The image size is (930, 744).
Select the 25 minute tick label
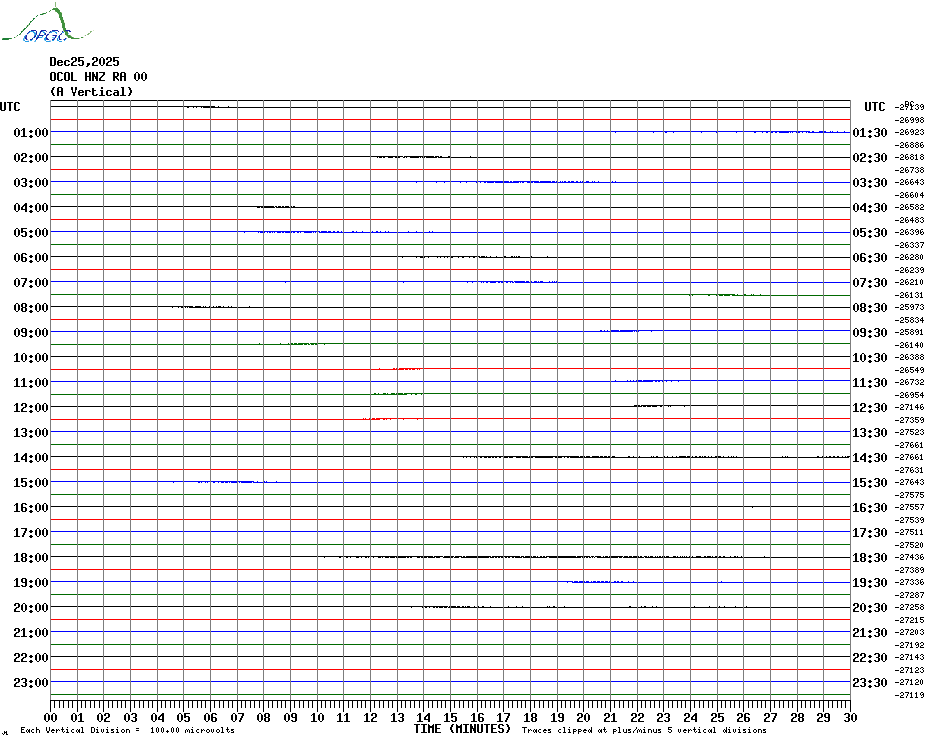pyautogui.click(x=717, y=718)
